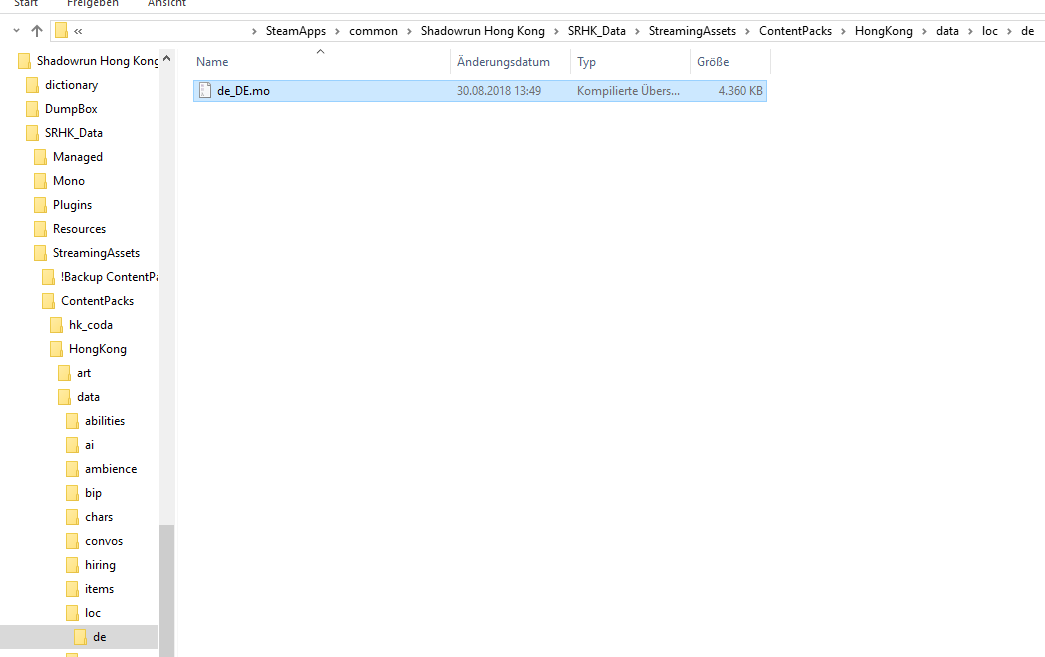Open chevron after common in path

(x=409, y=31)
